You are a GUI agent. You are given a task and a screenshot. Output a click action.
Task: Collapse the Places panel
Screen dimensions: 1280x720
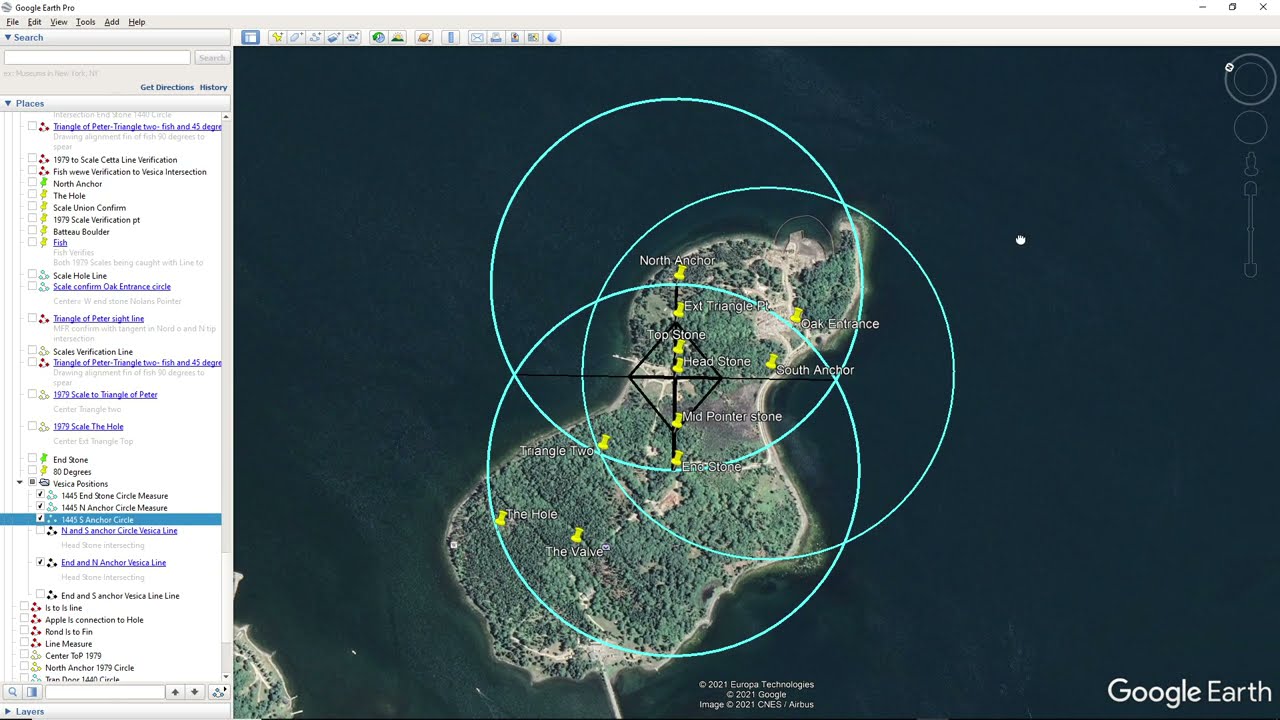click(x=8, y=103)
